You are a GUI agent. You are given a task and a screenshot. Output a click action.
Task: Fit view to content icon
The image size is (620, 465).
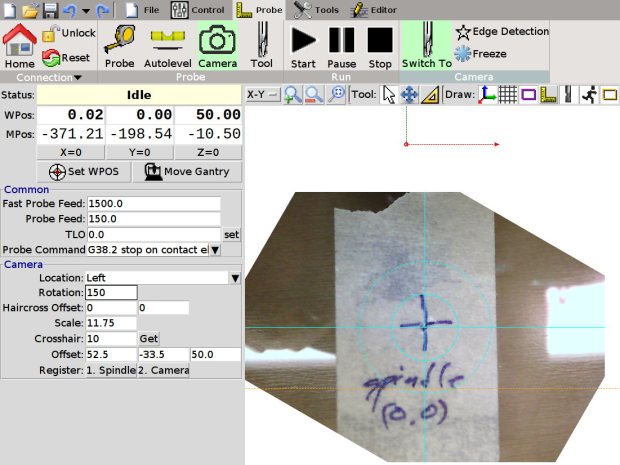pos(337,95)
